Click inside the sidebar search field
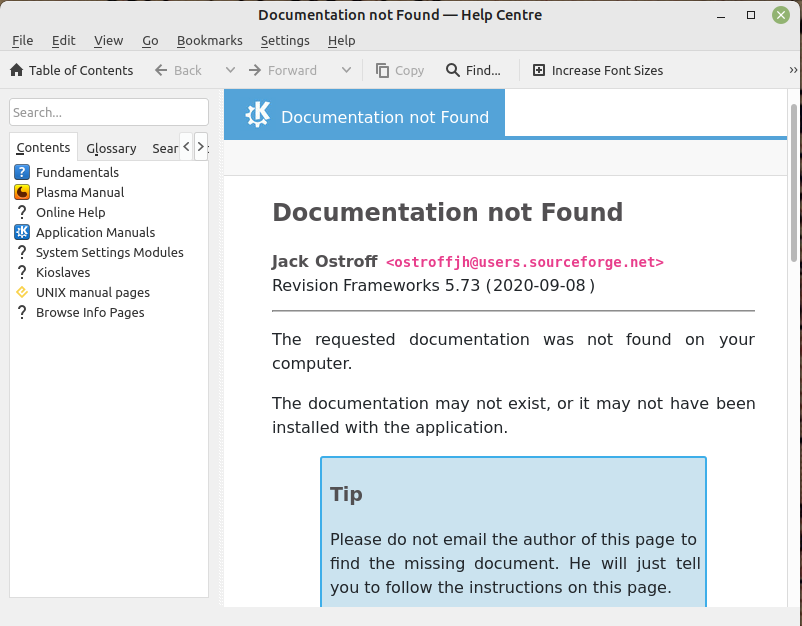Screen dimensions: 802x626 108,111
